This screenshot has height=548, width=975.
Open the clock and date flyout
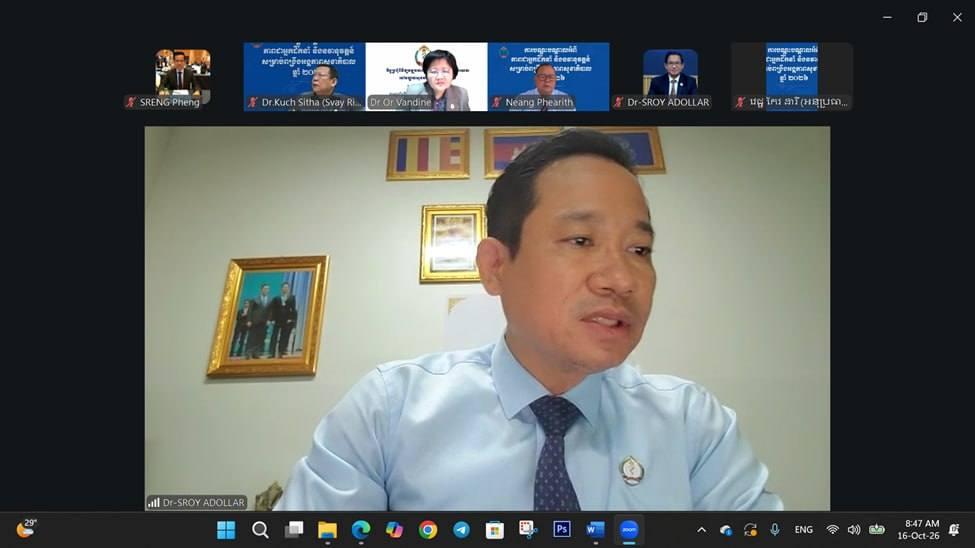(918, 530)
